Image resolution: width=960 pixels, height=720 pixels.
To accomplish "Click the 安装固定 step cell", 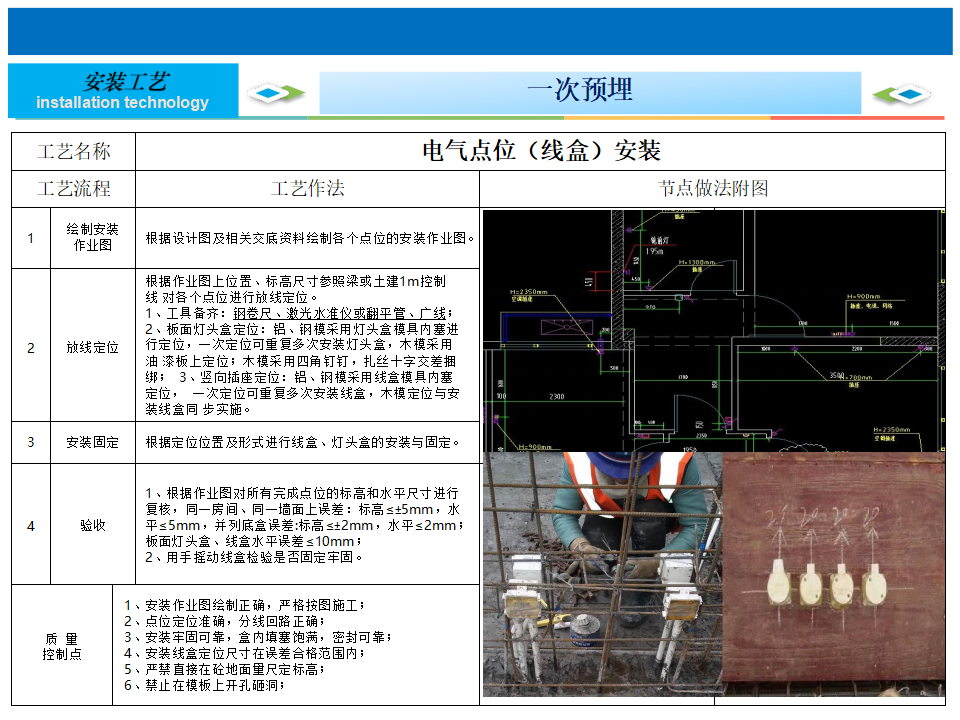I will coord(93,442).
